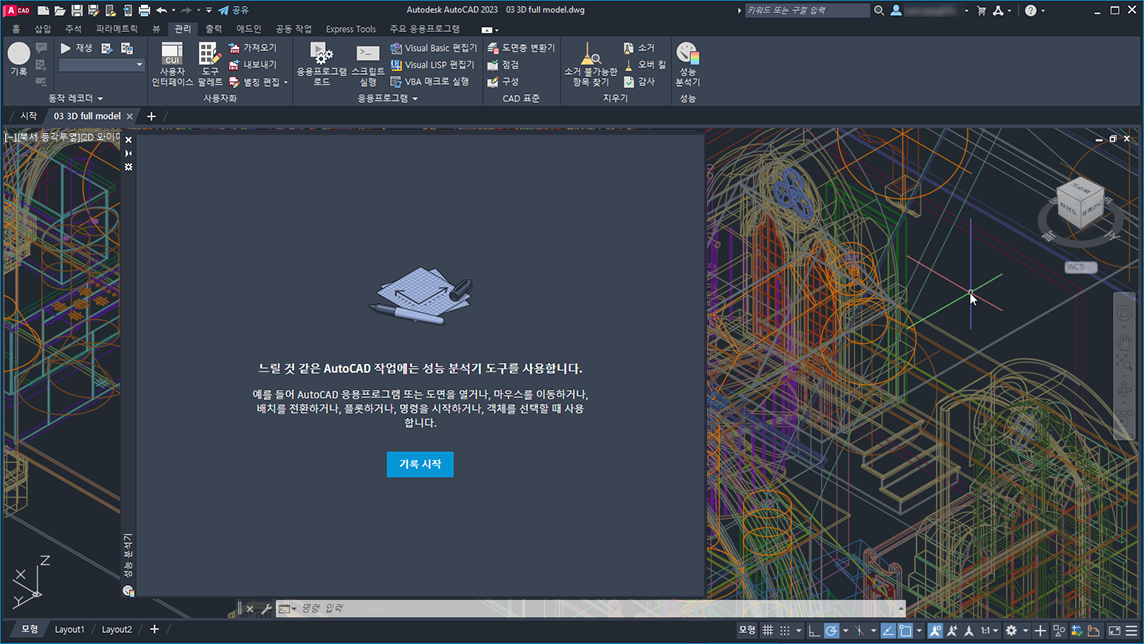The width and height of the screenshot is (1144, 644).
Task: Open the 성능 분석기 ribbon button
Action: coord(687,64)
